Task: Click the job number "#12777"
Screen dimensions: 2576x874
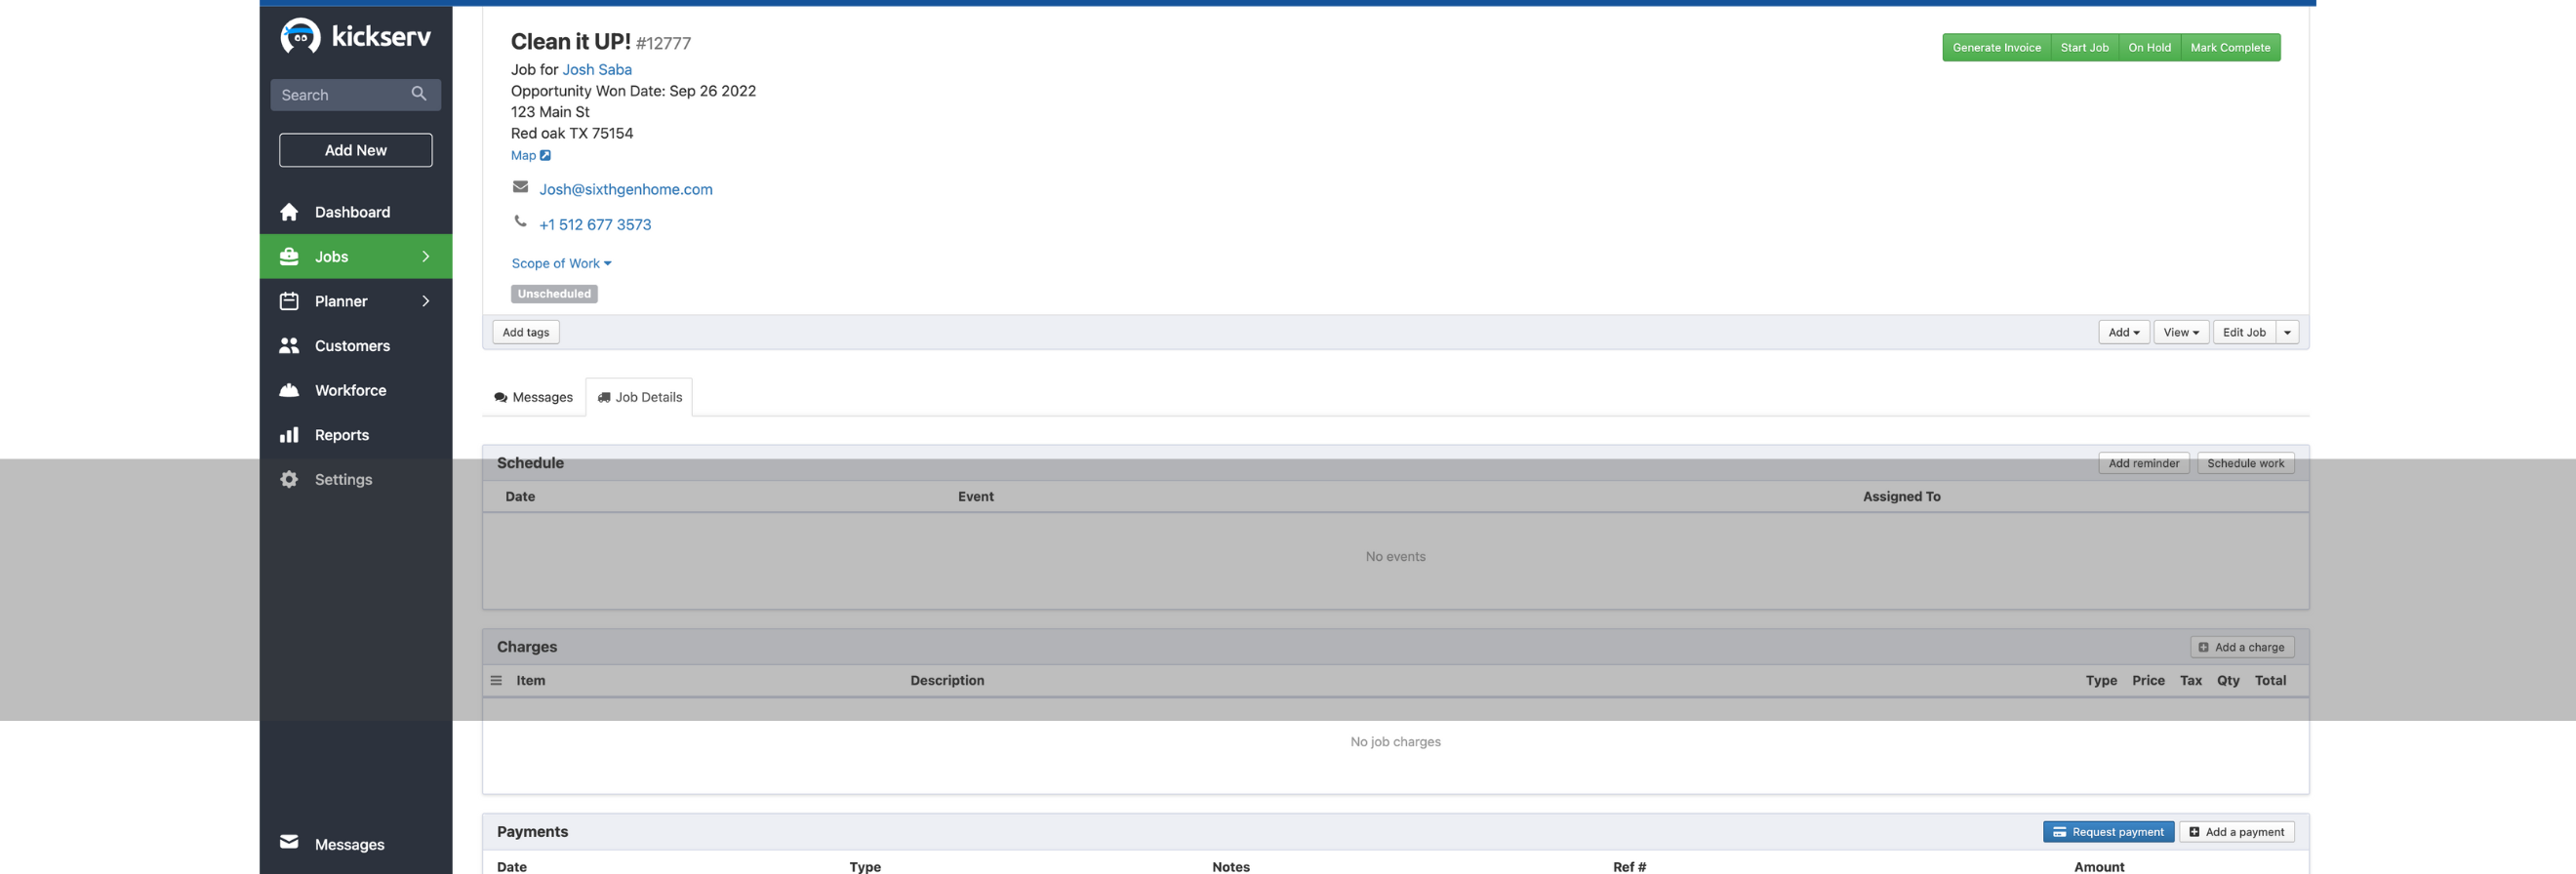Action: [x=663, y=43]
